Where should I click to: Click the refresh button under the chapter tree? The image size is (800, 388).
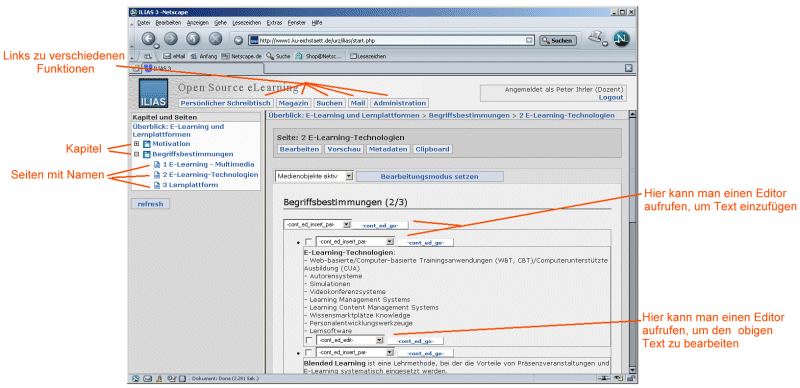(x=151, y=204)
